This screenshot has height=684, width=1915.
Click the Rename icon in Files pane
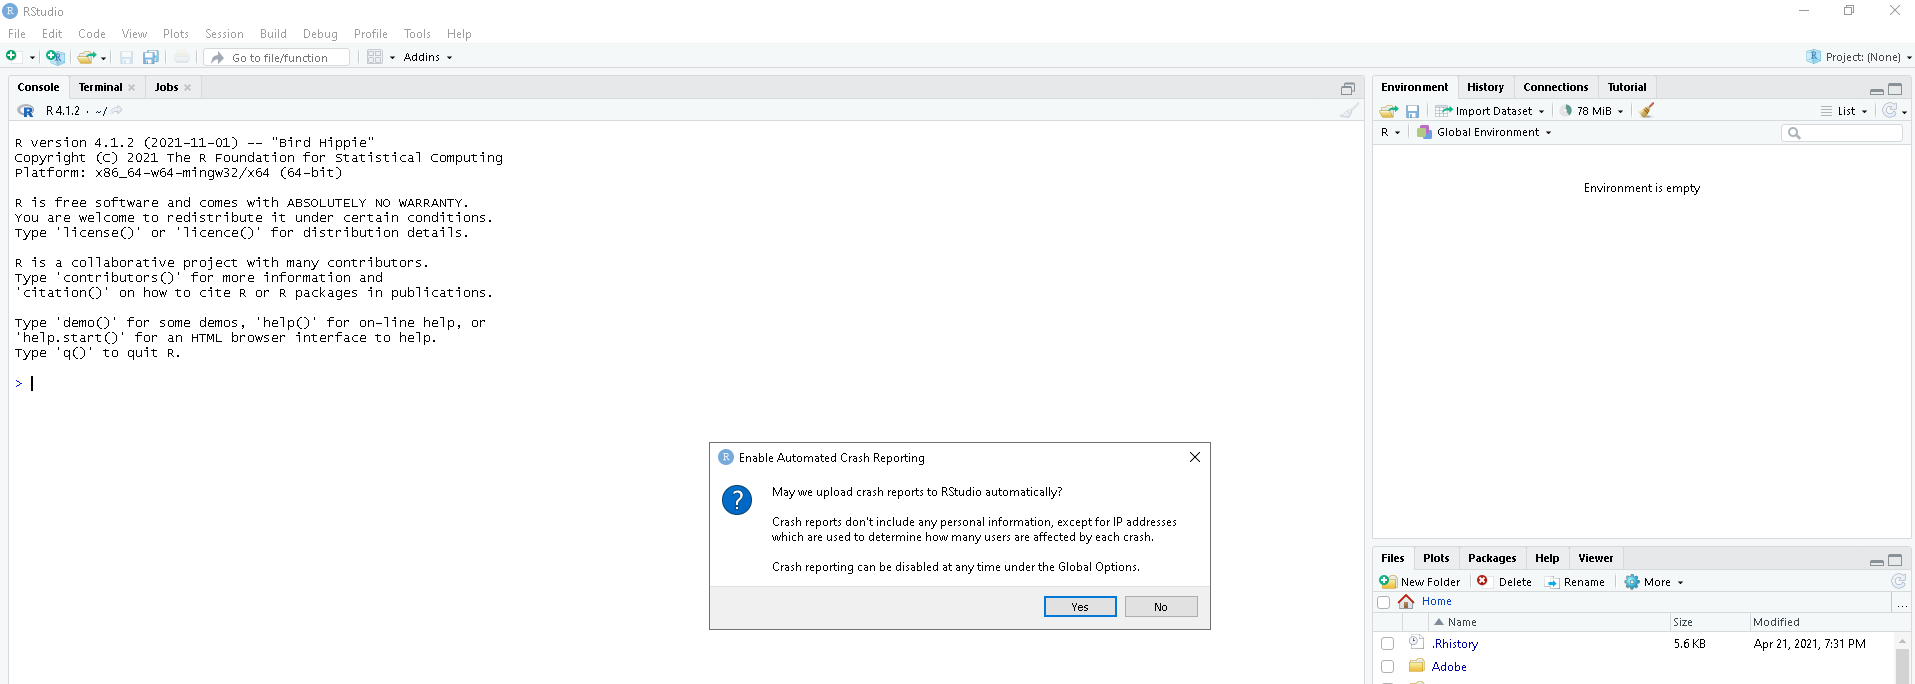point(1552,582)
